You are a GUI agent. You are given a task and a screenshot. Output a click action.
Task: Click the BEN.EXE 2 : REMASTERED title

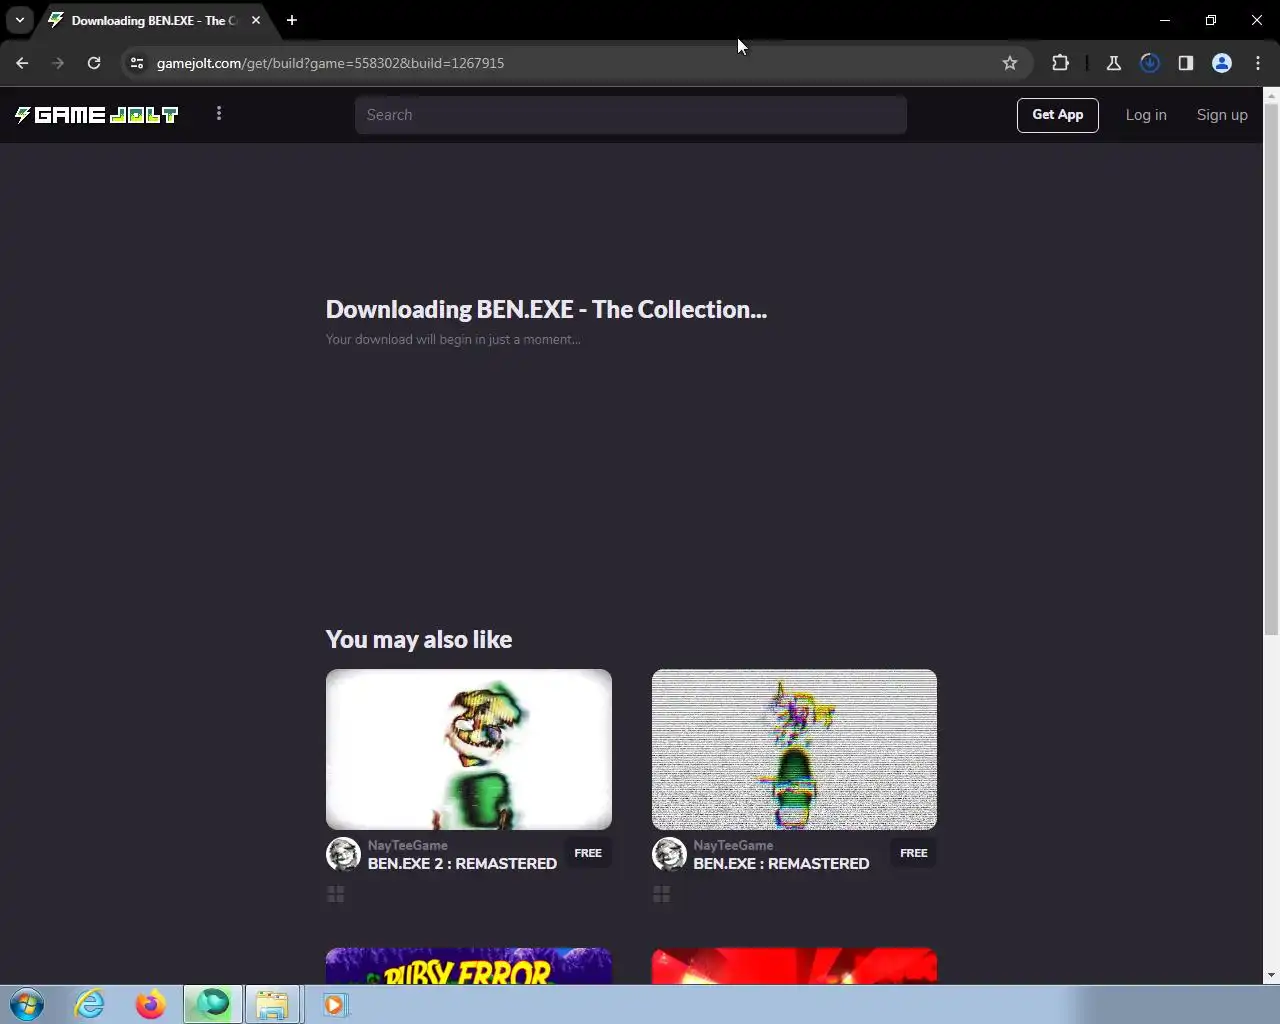click(x=462, y=864)
